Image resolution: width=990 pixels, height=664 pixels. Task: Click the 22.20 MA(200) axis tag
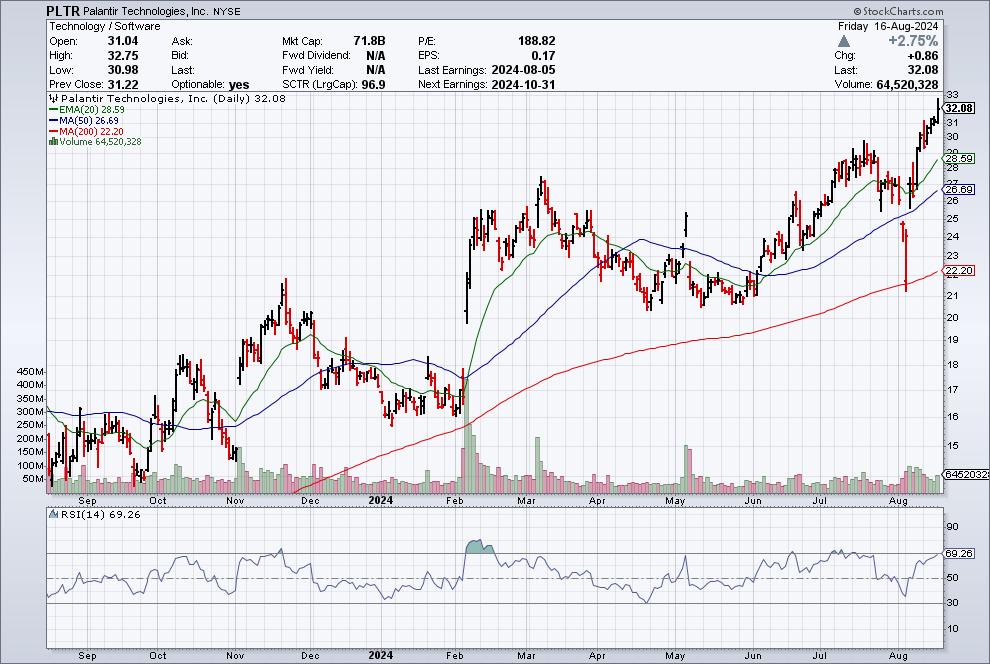[958, 271]
